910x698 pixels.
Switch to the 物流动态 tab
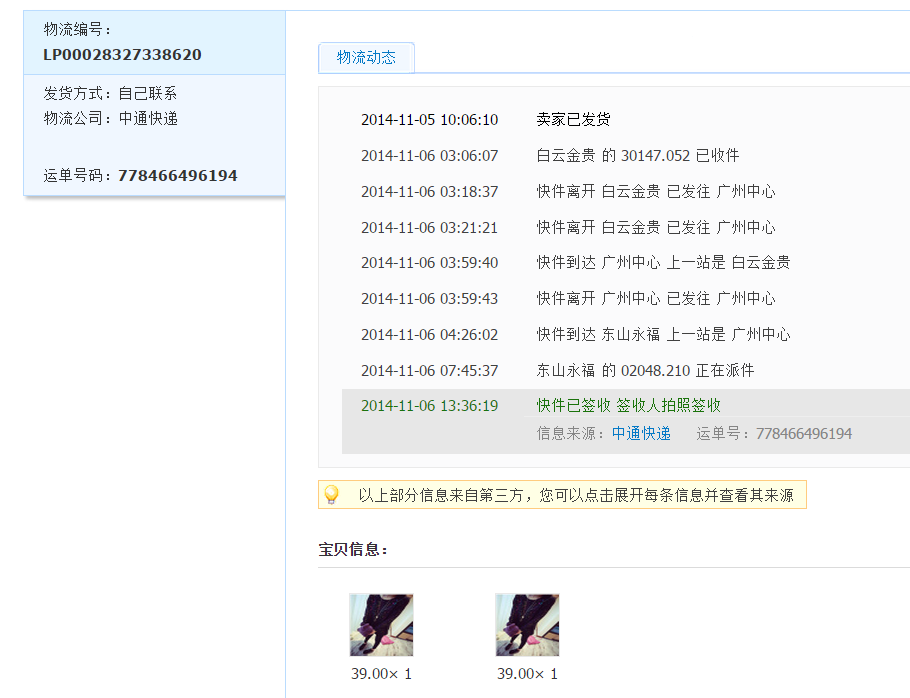[x=366, y=58]
